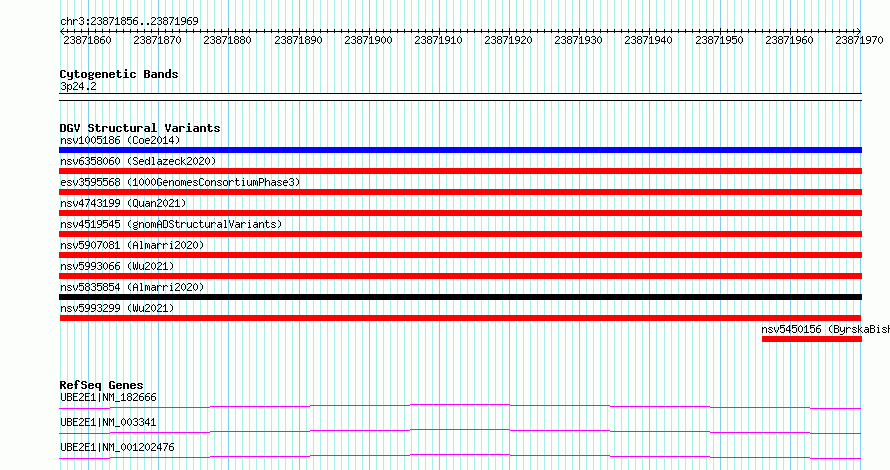Click ruler position 23871900

(368, 40)
